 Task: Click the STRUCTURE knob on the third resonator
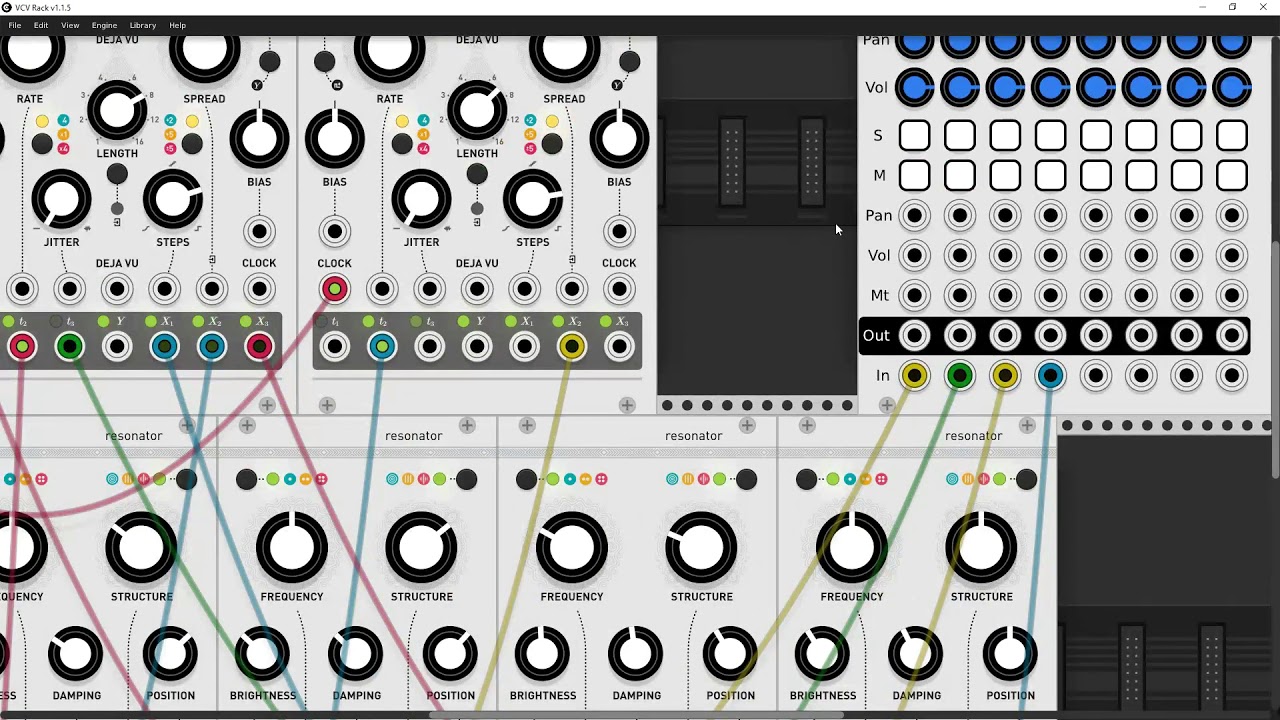click(701, 548)
